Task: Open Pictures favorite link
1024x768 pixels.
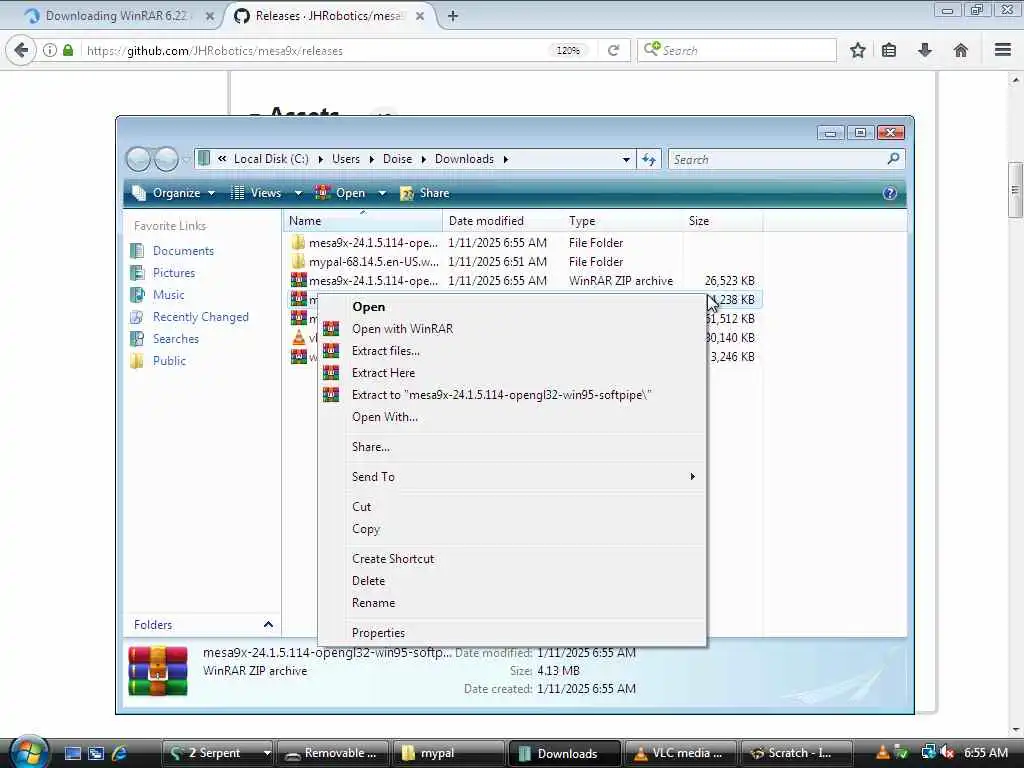Action: [x=174, y=273]
